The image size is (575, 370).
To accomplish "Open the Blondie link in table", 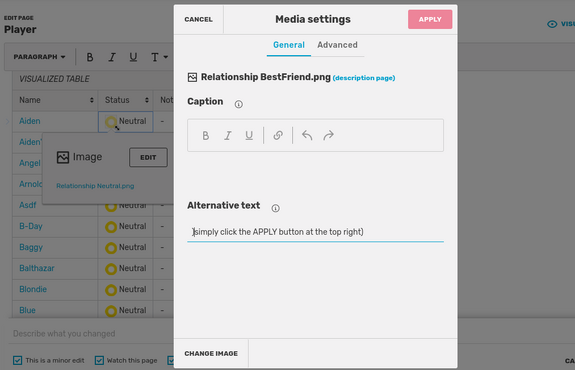I will pos(33,289).
